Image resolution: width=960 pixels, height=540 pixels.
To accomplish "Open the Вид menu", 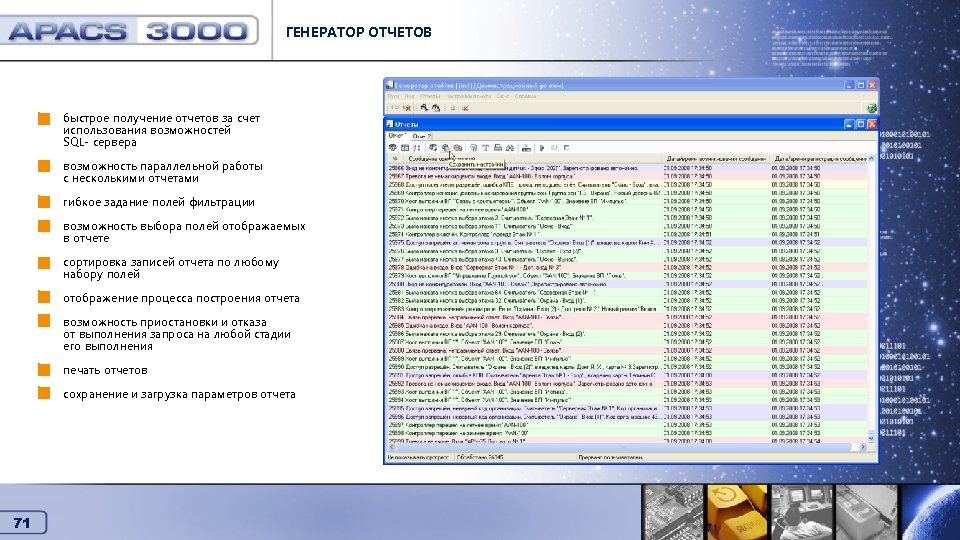I will 409,96.
